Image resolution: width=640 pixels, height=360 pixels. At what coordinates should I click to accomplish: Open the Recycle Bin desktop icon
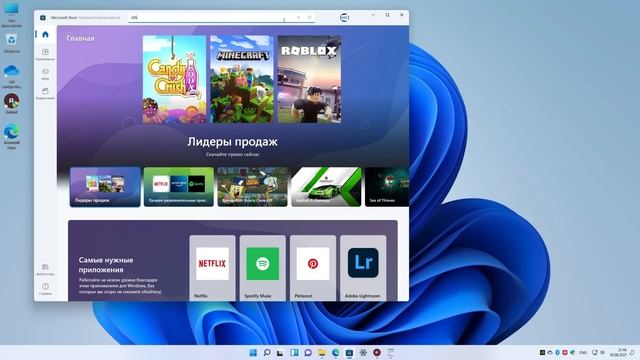tap(11, 42)
